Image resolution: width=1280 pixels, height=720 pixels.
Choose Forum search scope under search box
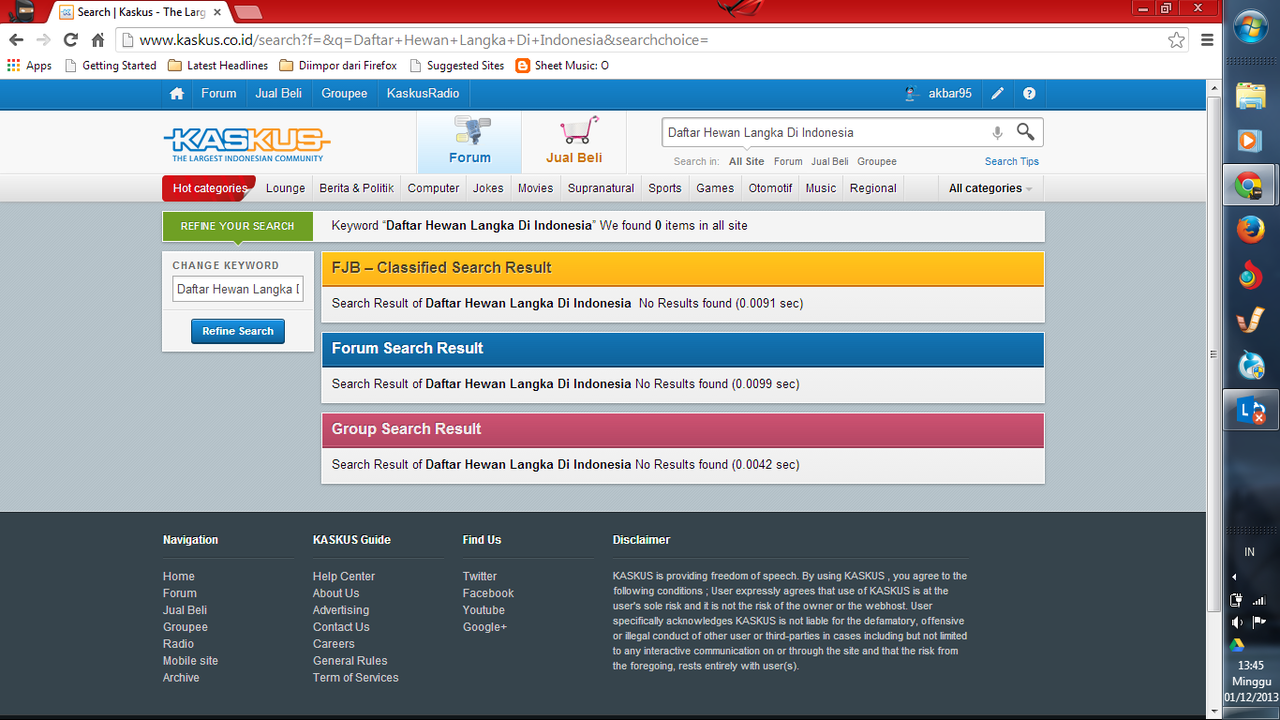coord(788,162)
